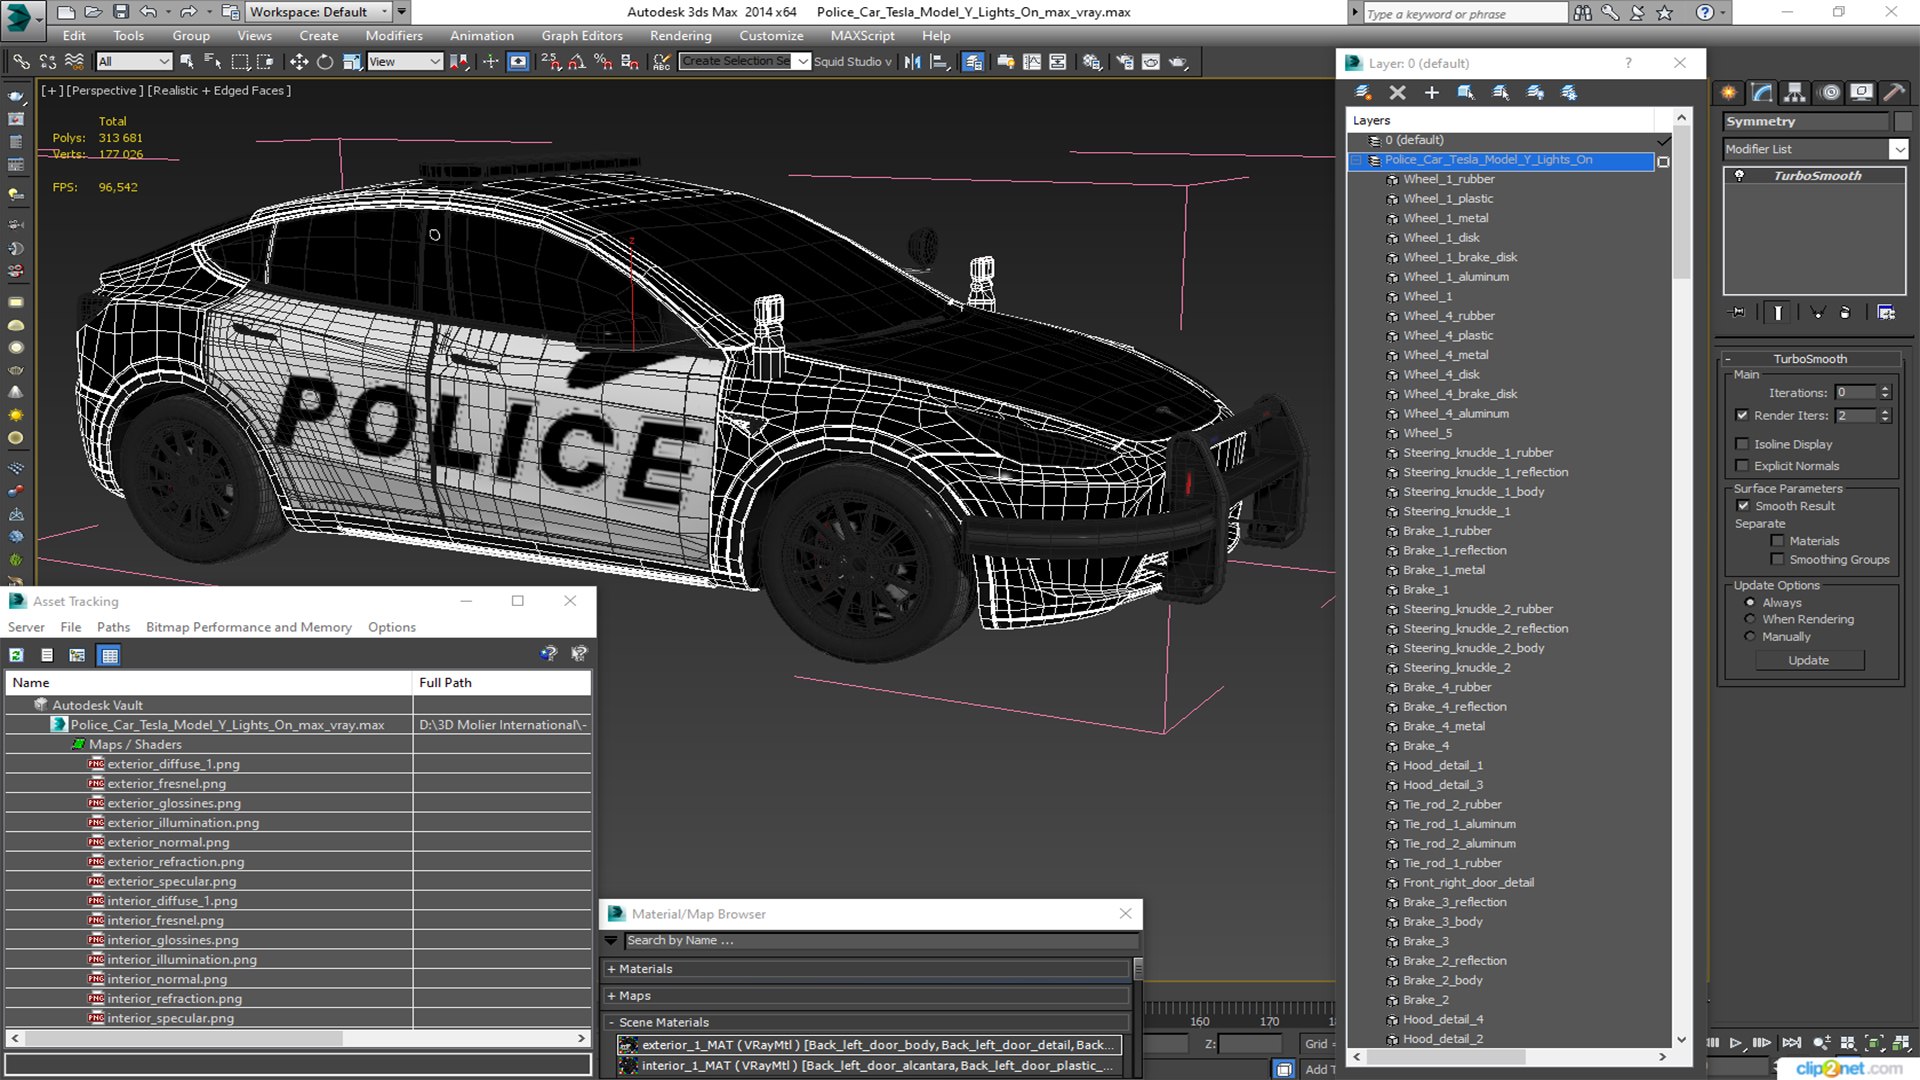Open the Workspace Default dropdown
Image resolution: width=1920 pixels, height=1080 pixels.
point(319,12)
